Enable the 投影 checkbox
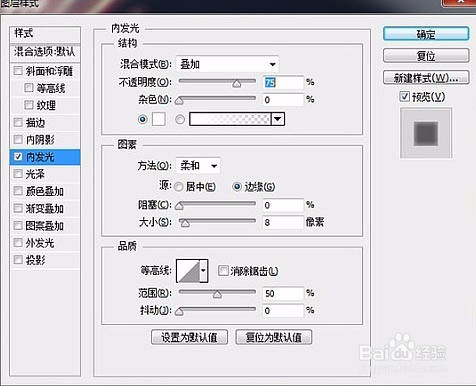This screenshot has width=476, height=386. 18,260
